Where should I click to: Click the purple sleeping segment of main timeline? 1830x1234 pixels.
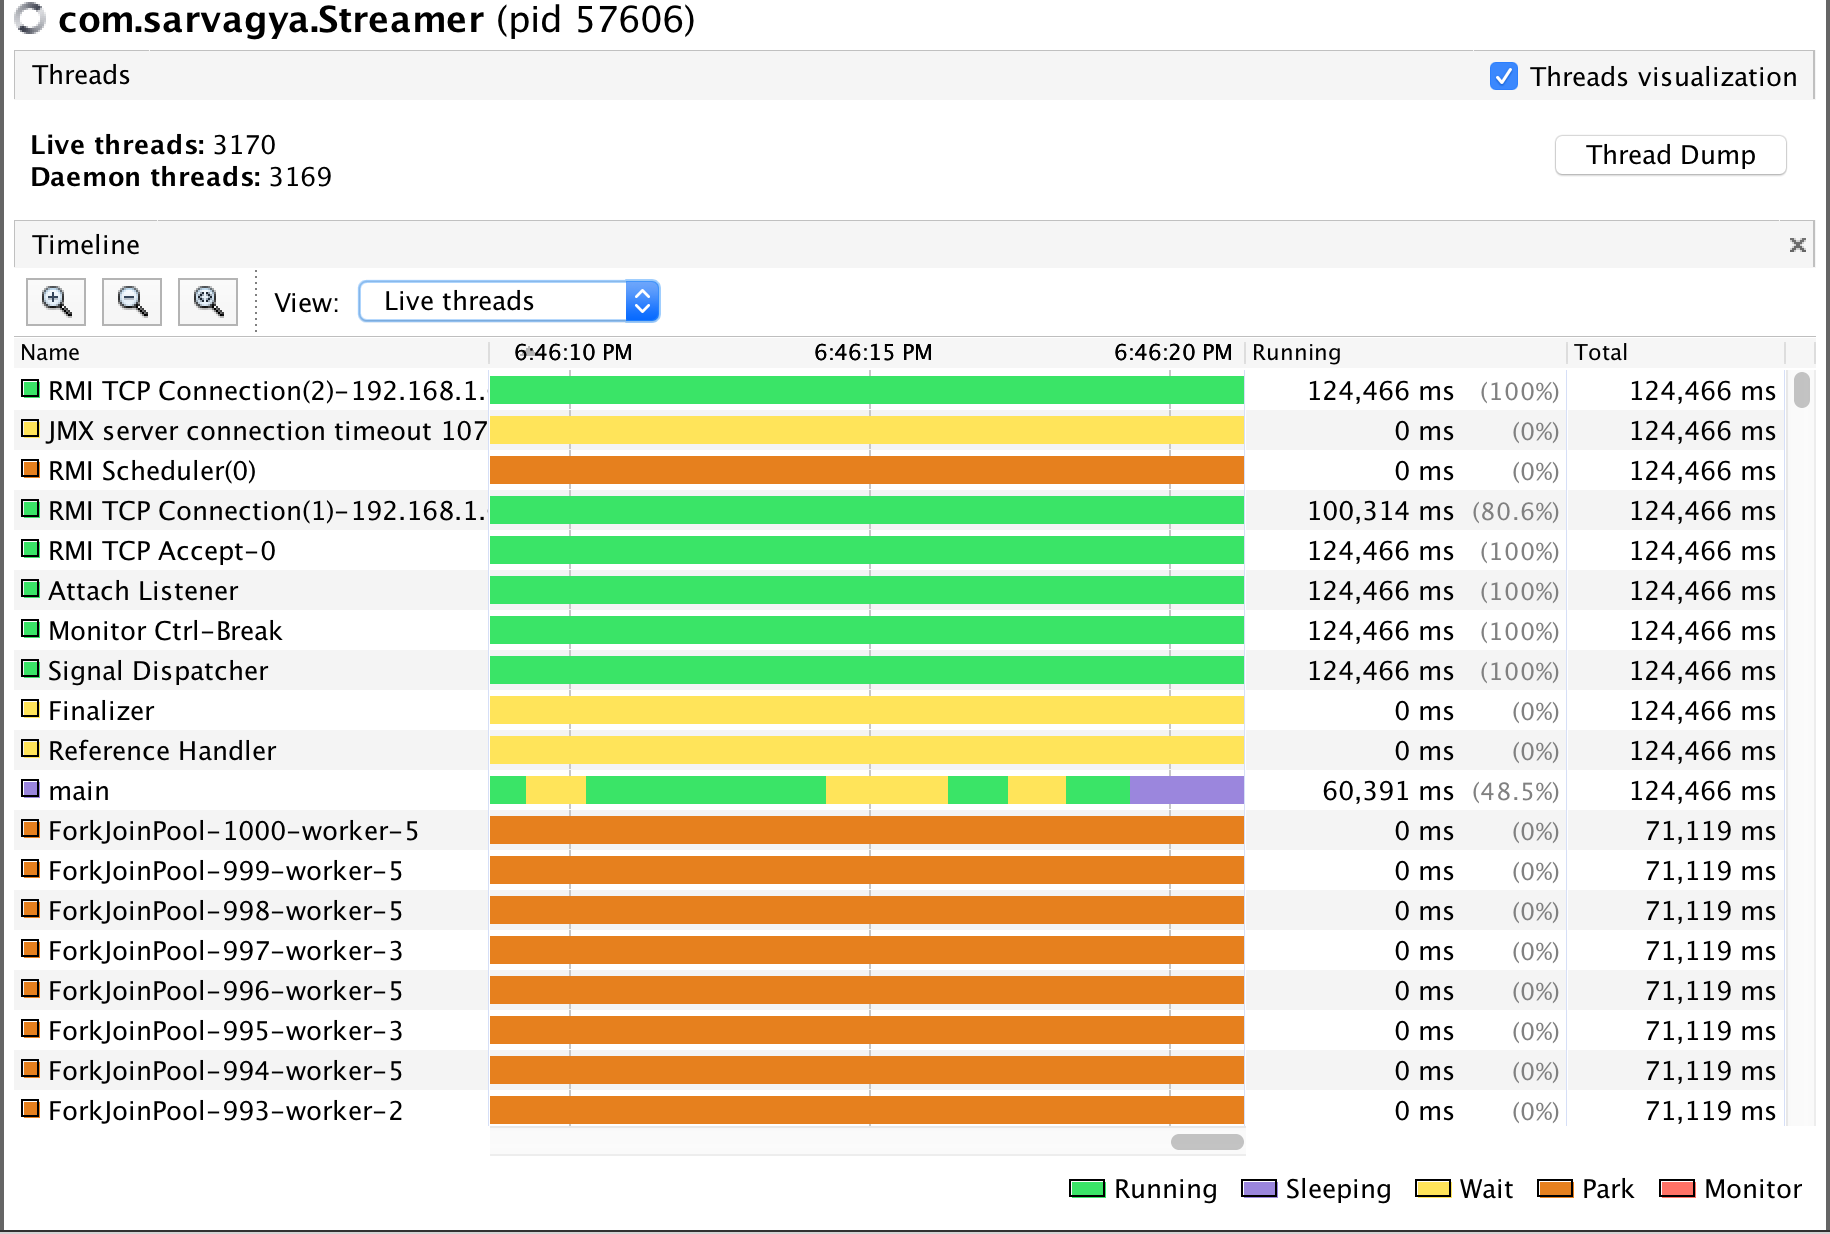1186,790
